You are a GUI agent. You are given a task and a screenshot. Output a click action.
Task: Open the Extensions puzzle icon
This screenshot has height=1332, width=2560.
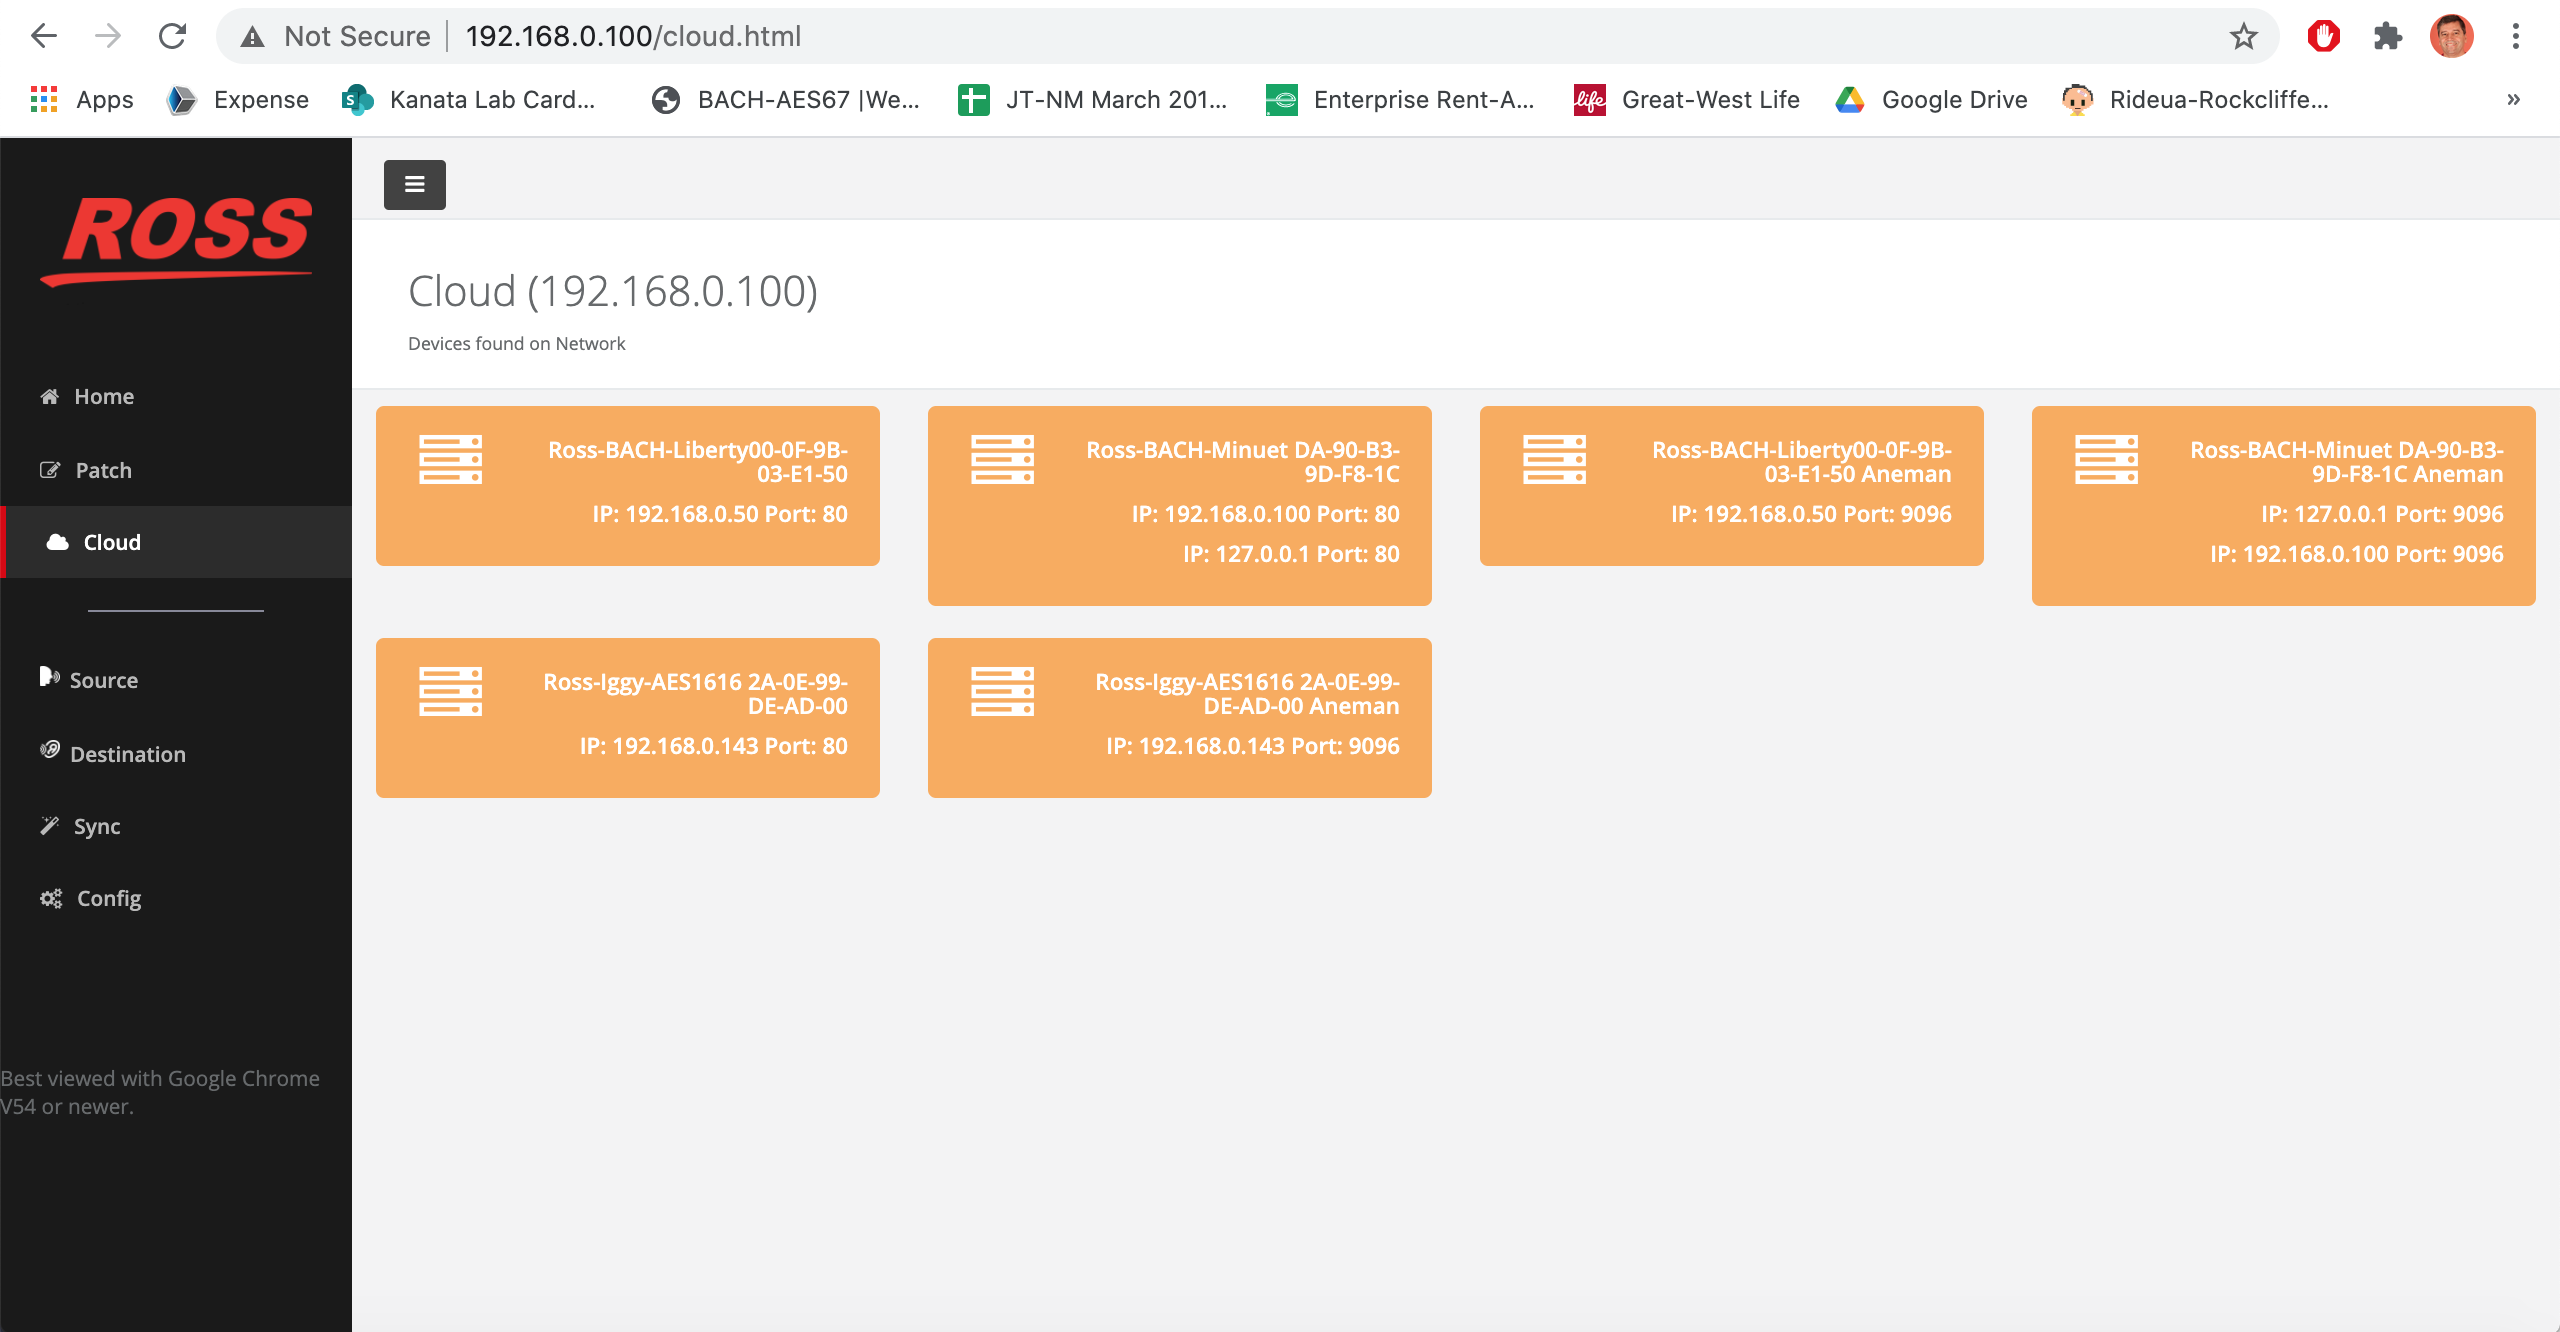pyautogui.click(x=2388, y=36)
